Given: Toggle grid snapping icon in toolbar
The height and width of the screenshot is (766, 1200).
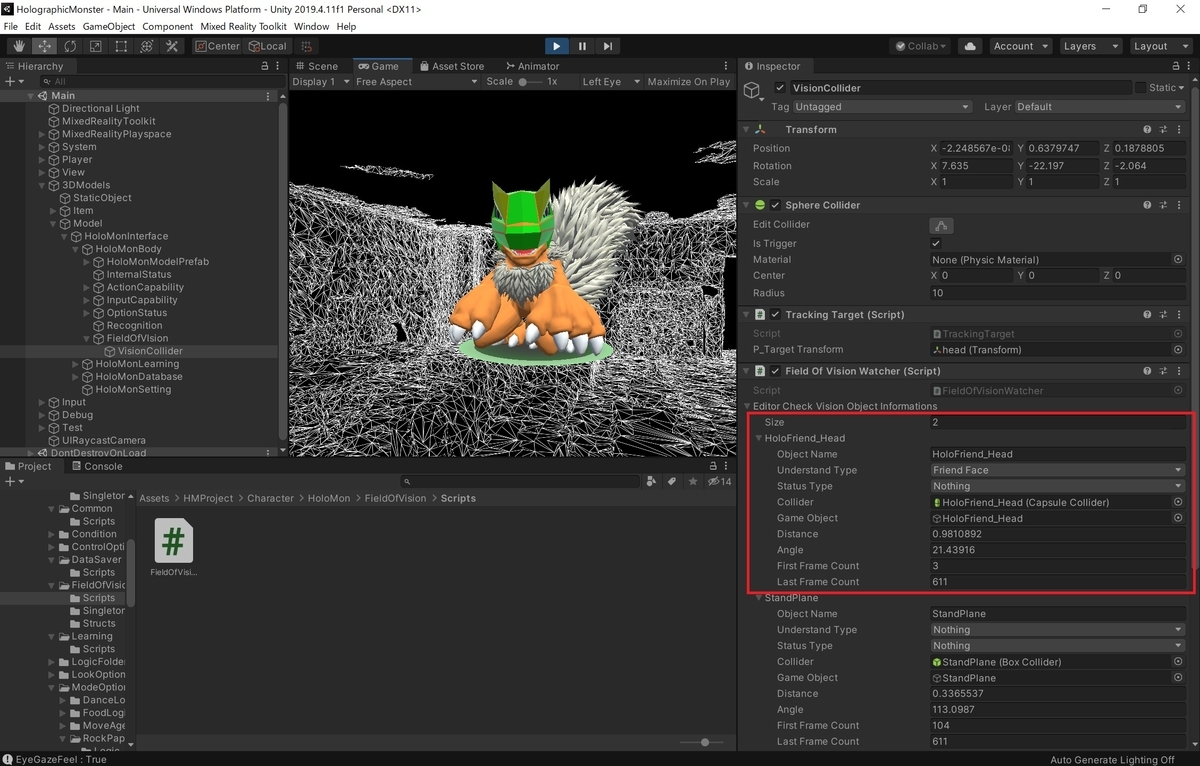Looking at the screenshot, I should (306, 46).
